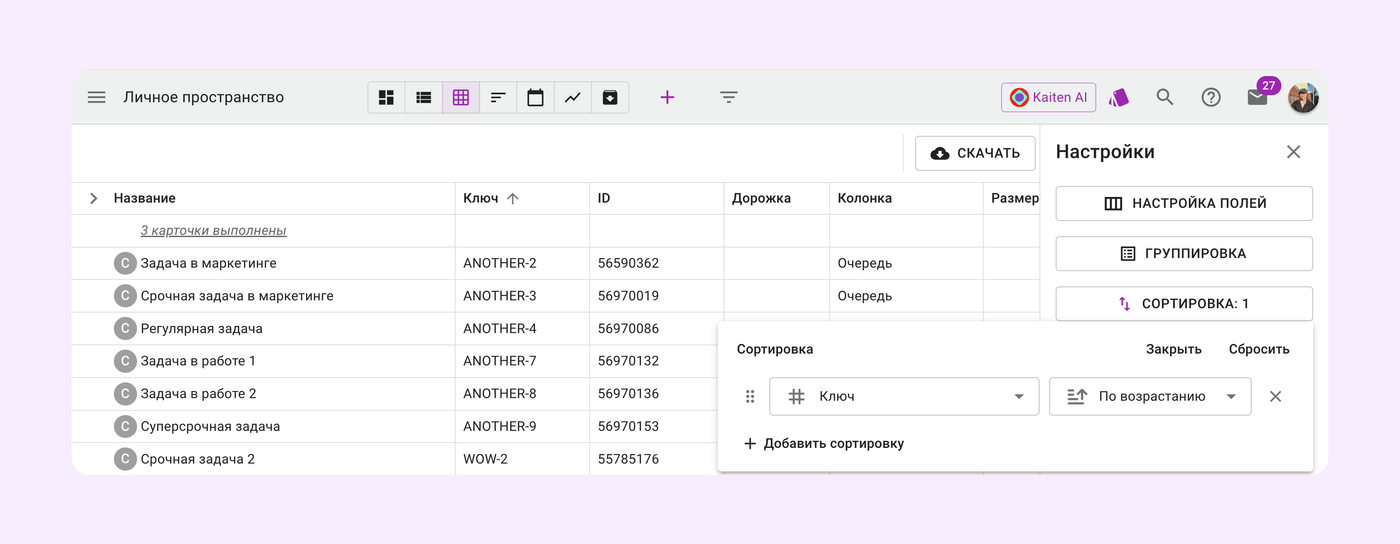The height and width of the screenshot is (544, 1400).
Task: Open the hamburger main menu
Action: tap(96, 97)
